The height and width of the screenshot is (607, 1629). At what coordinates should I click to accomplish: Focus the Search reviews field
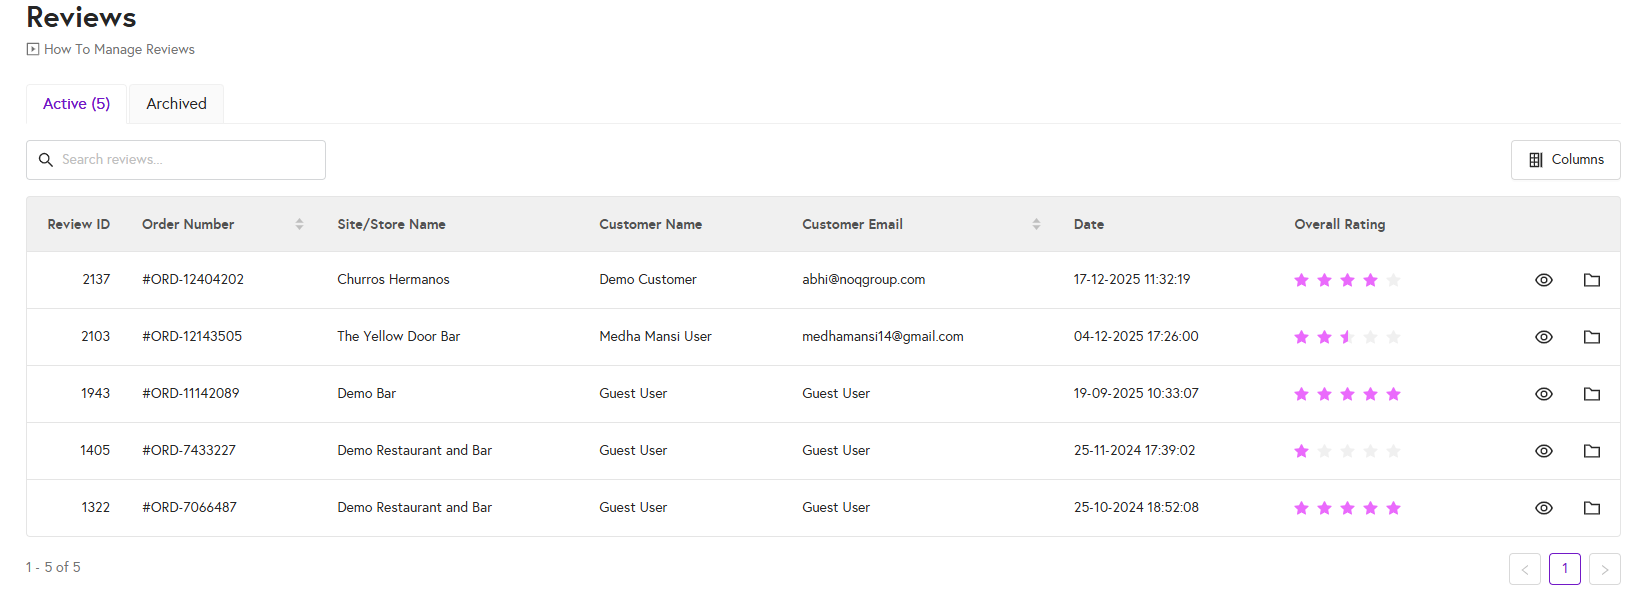coord(186,160)
